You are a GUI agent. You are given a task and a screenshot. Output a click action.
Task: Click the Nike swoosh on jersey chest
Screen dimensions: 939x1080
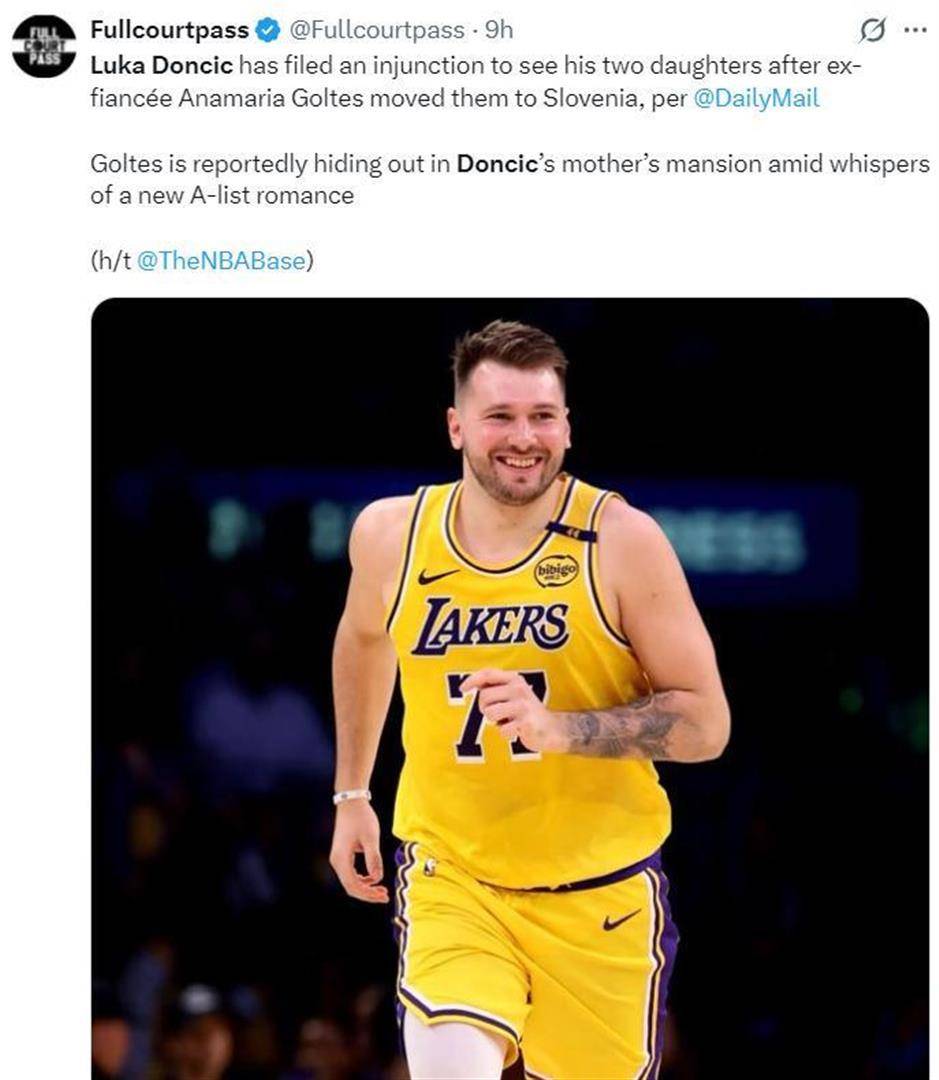[x=438, y=577]
